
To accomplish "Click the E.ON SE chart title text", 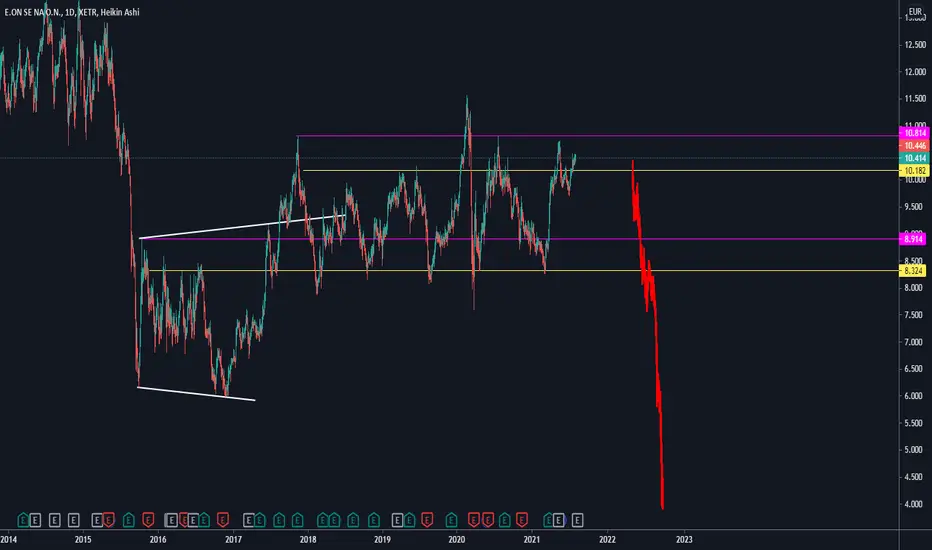I will click(x=71, y=12).
